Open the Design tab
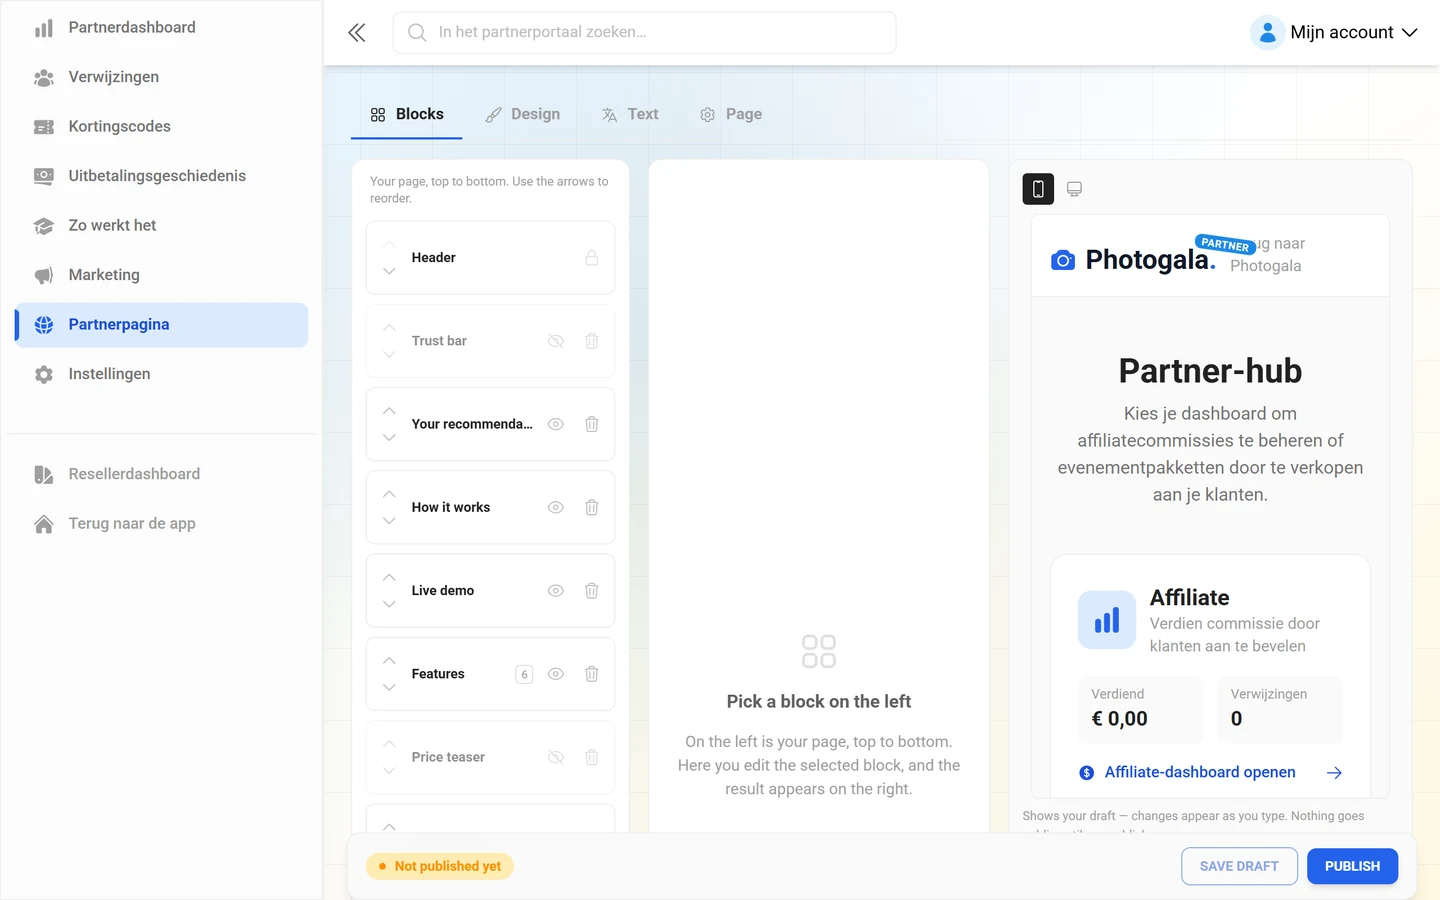 click(523, 115)
